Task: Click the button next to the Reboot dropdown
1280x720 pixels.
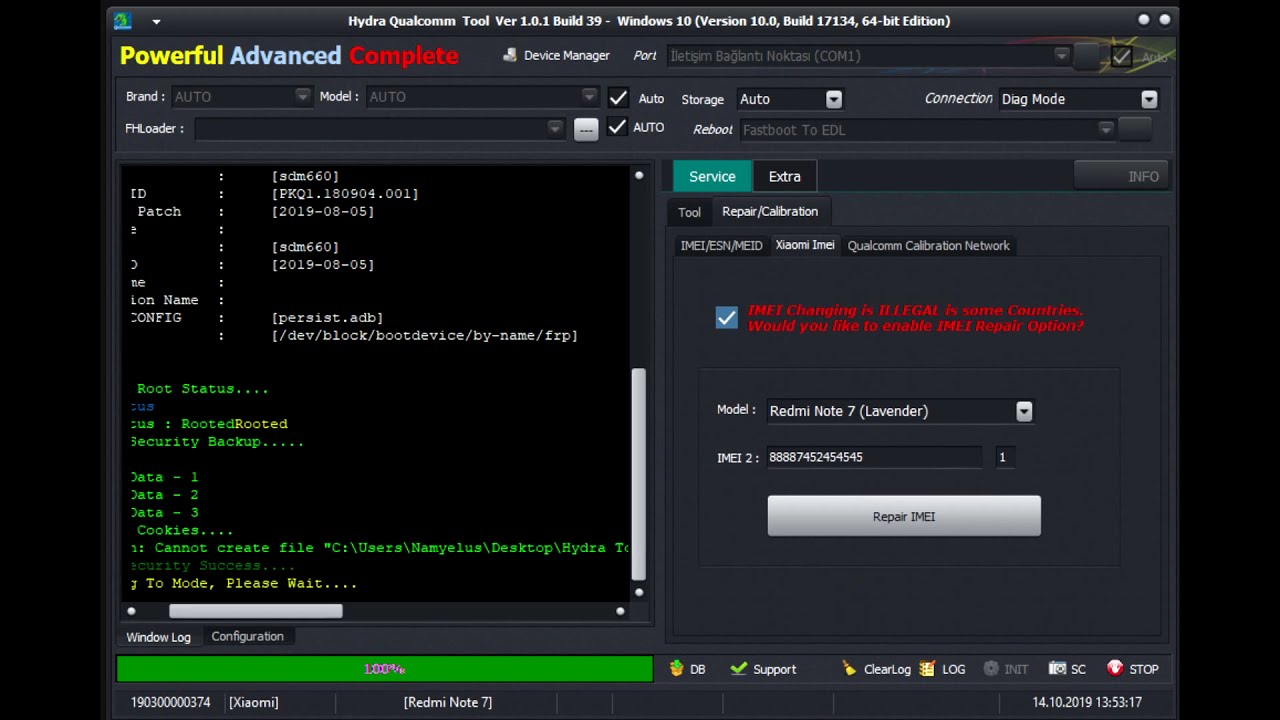Action: (1135, 129)
